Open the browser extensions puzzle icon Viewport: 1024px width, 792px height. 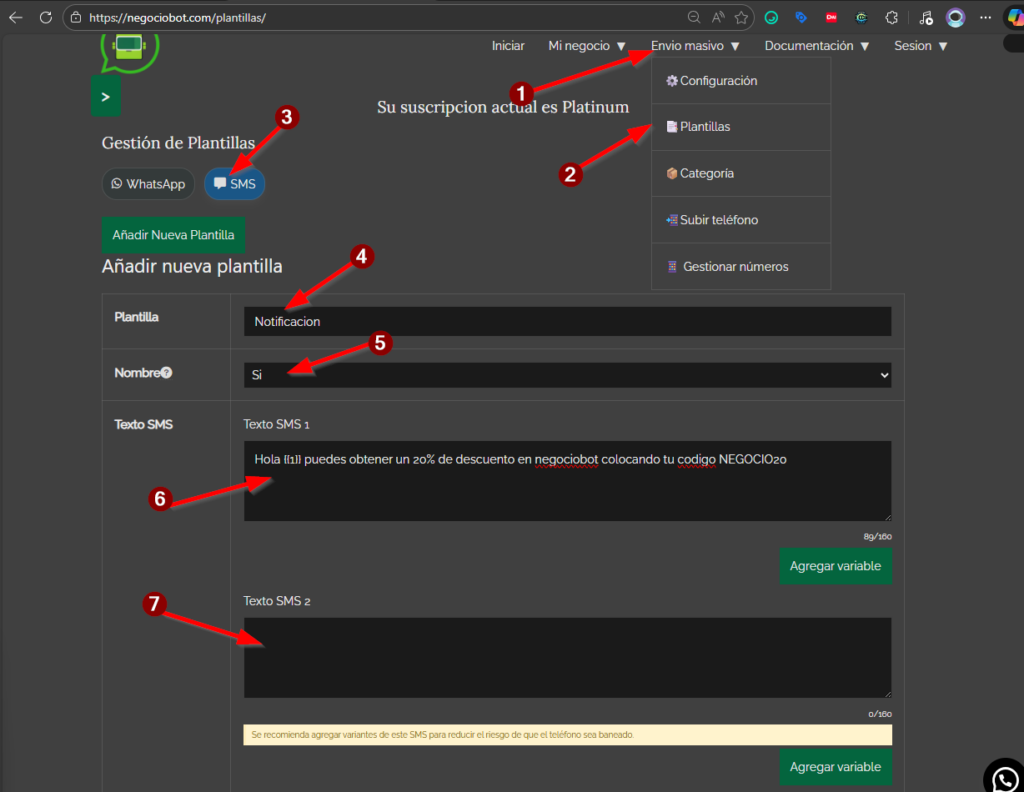tap(891, 17)
